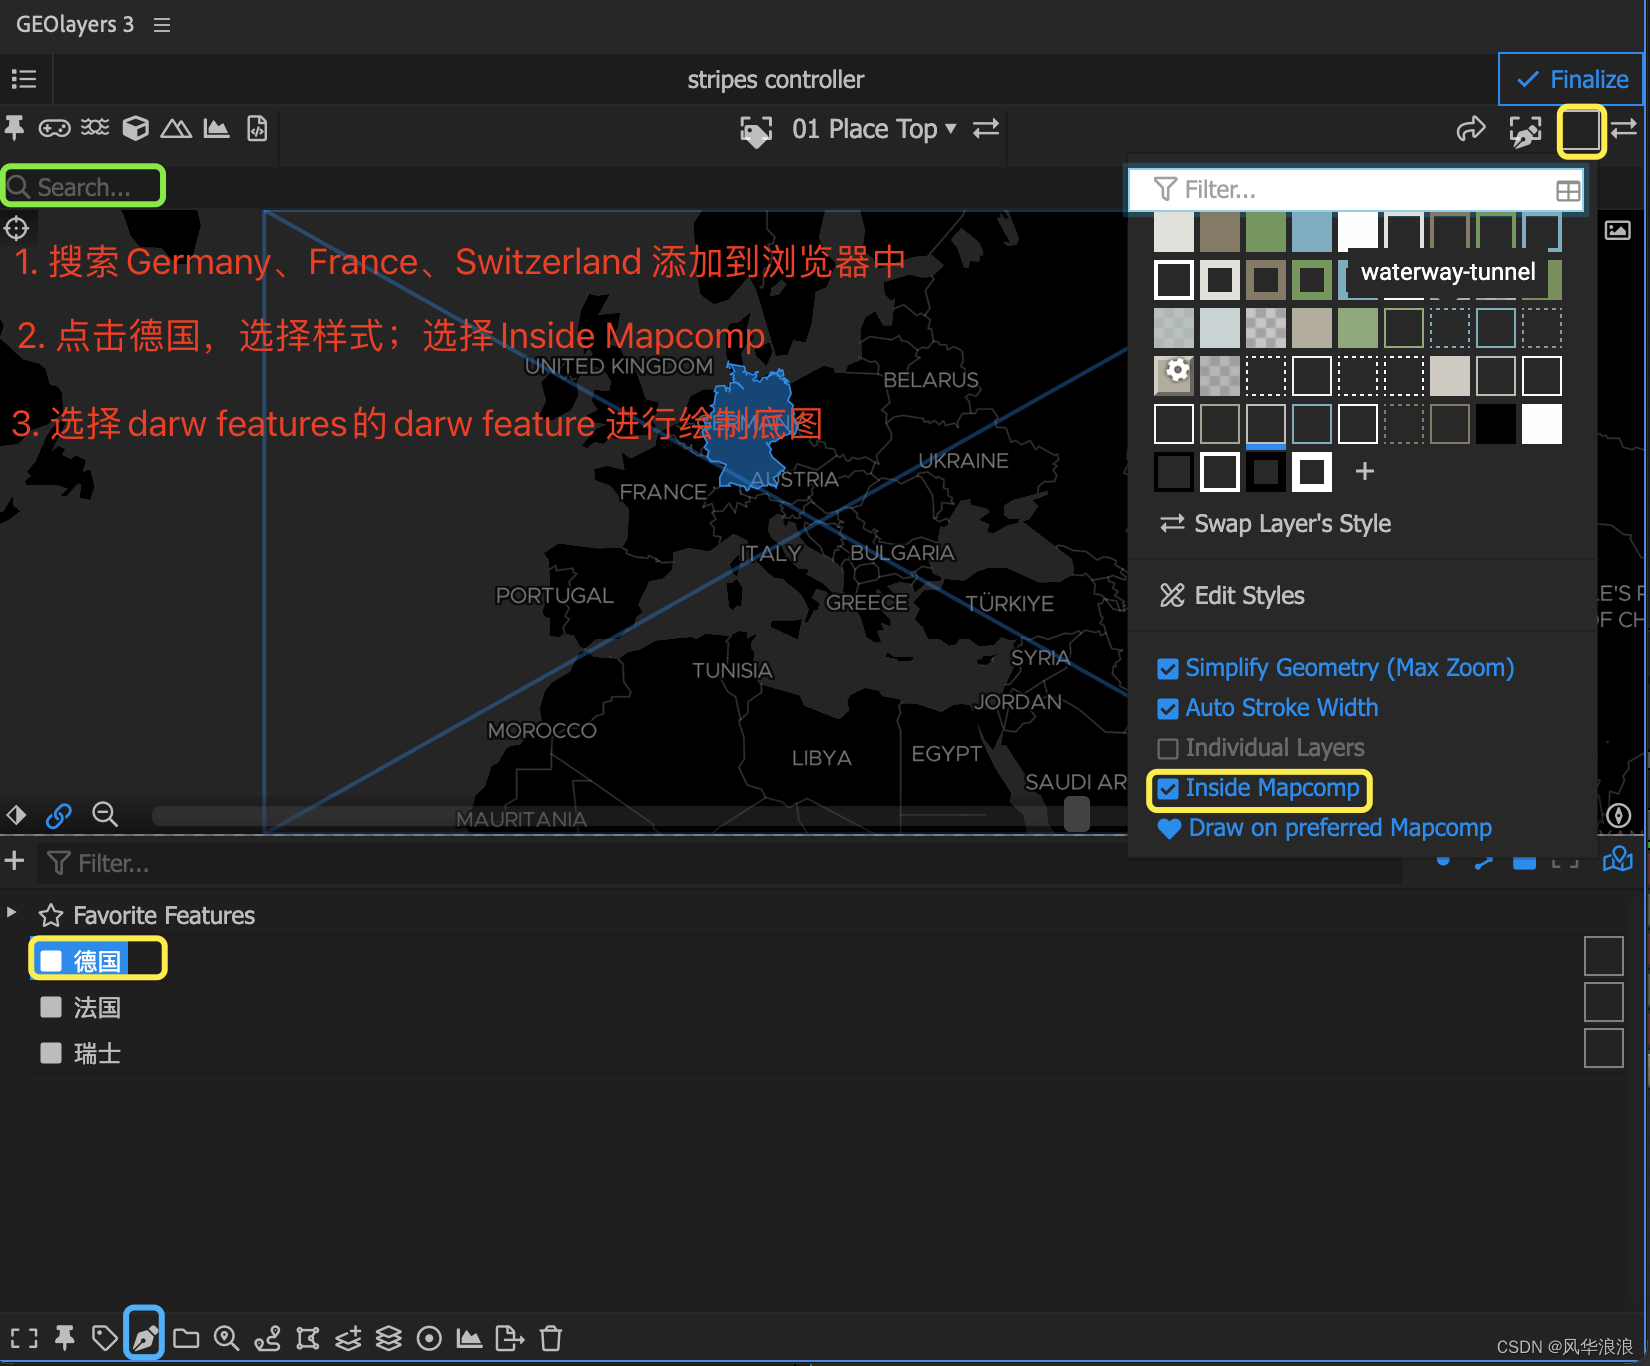Viewport: 1650px width, 1366px height.
Task: Click into the Search field
Action: tap(83, 187)
